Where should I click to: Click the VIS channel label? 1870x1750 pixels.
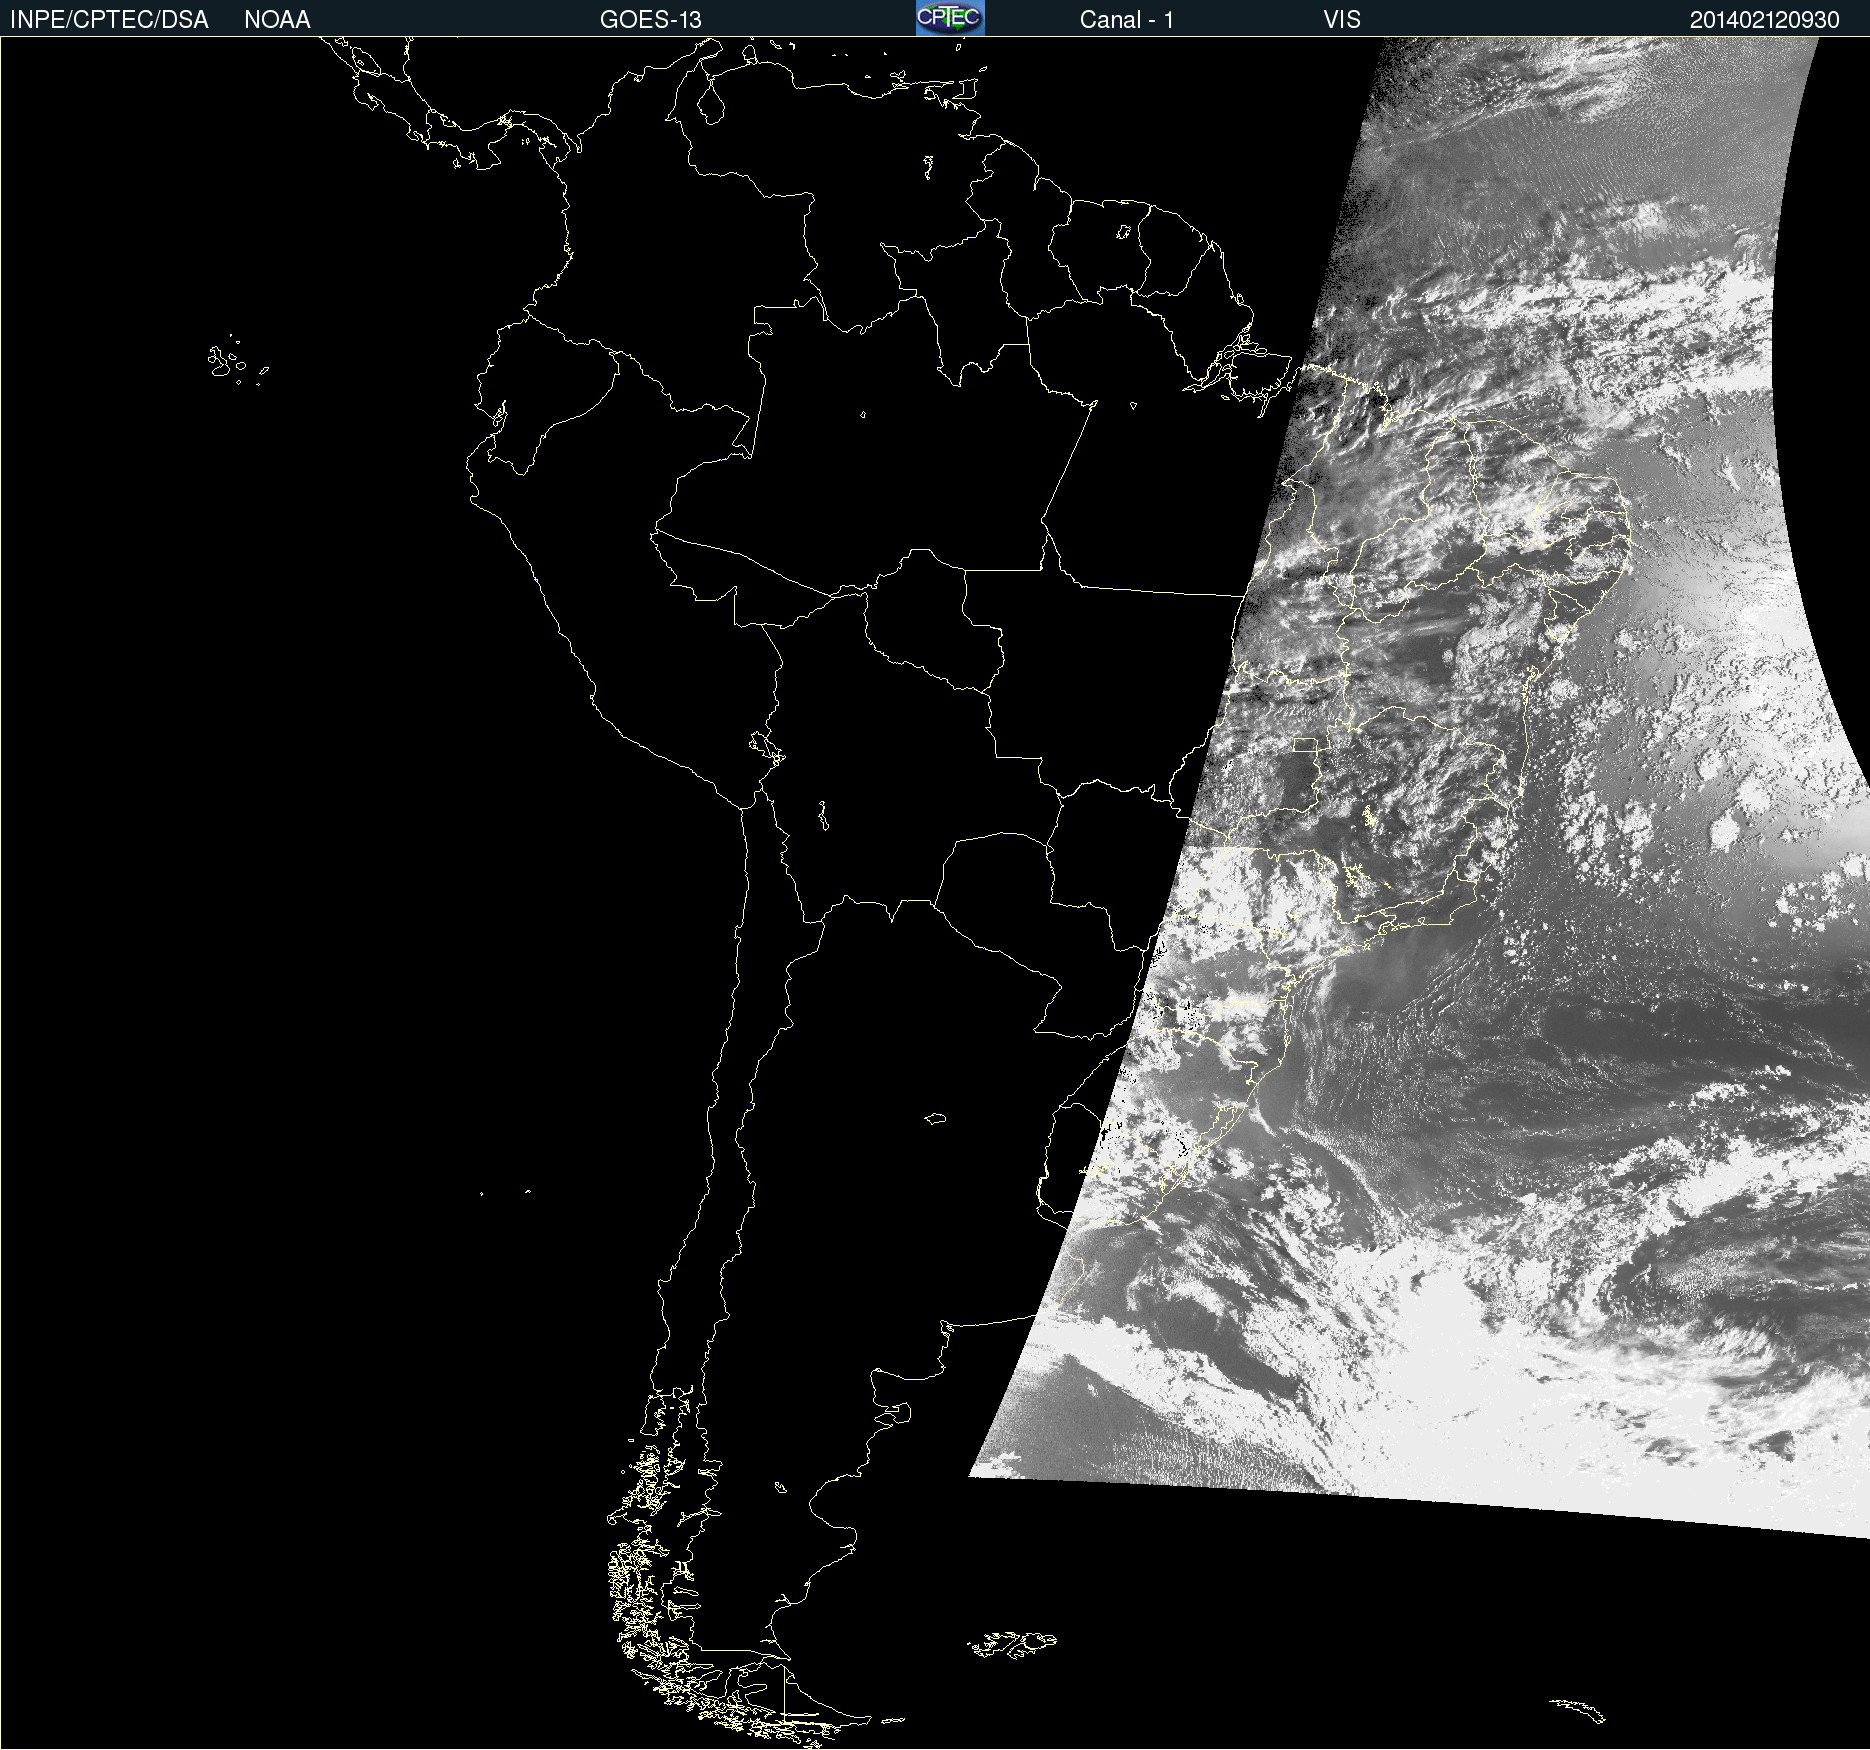pyautogui.click(x=1342, y=20)
